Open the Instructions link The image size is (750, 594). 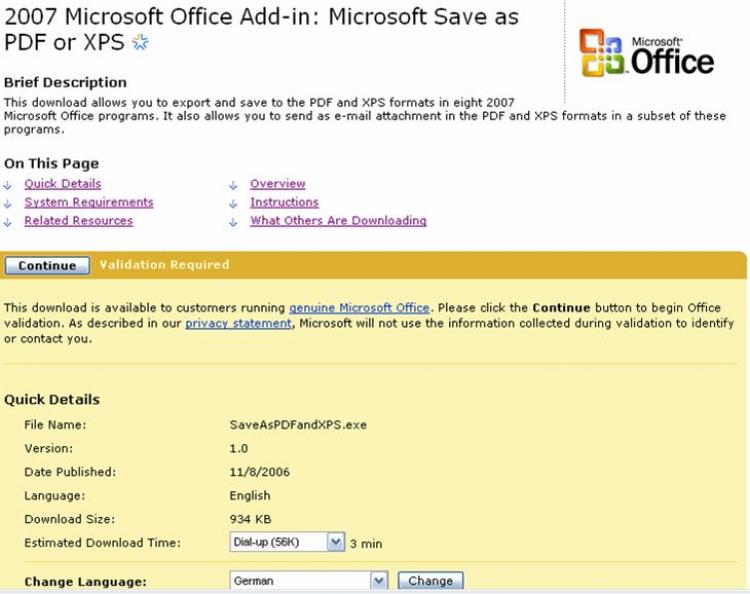284,202
